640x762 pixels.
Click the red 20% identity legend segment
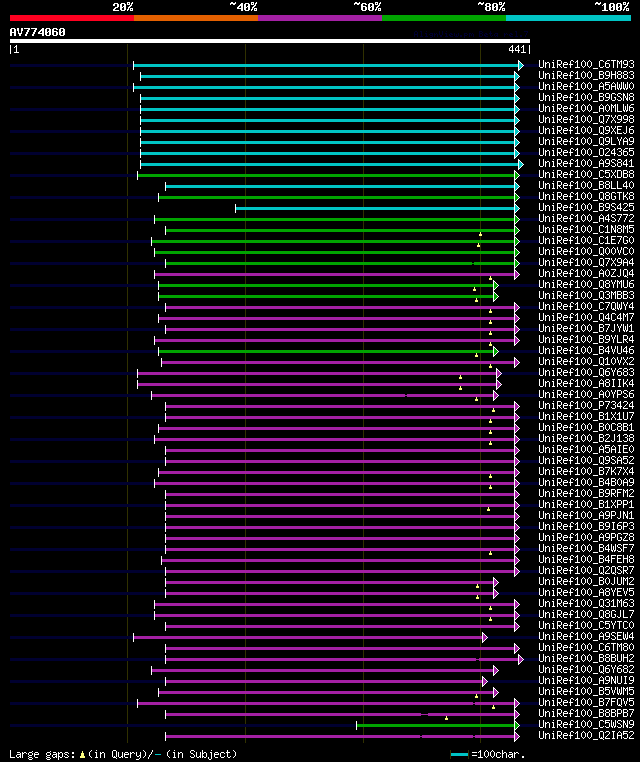tap(72, 18)
